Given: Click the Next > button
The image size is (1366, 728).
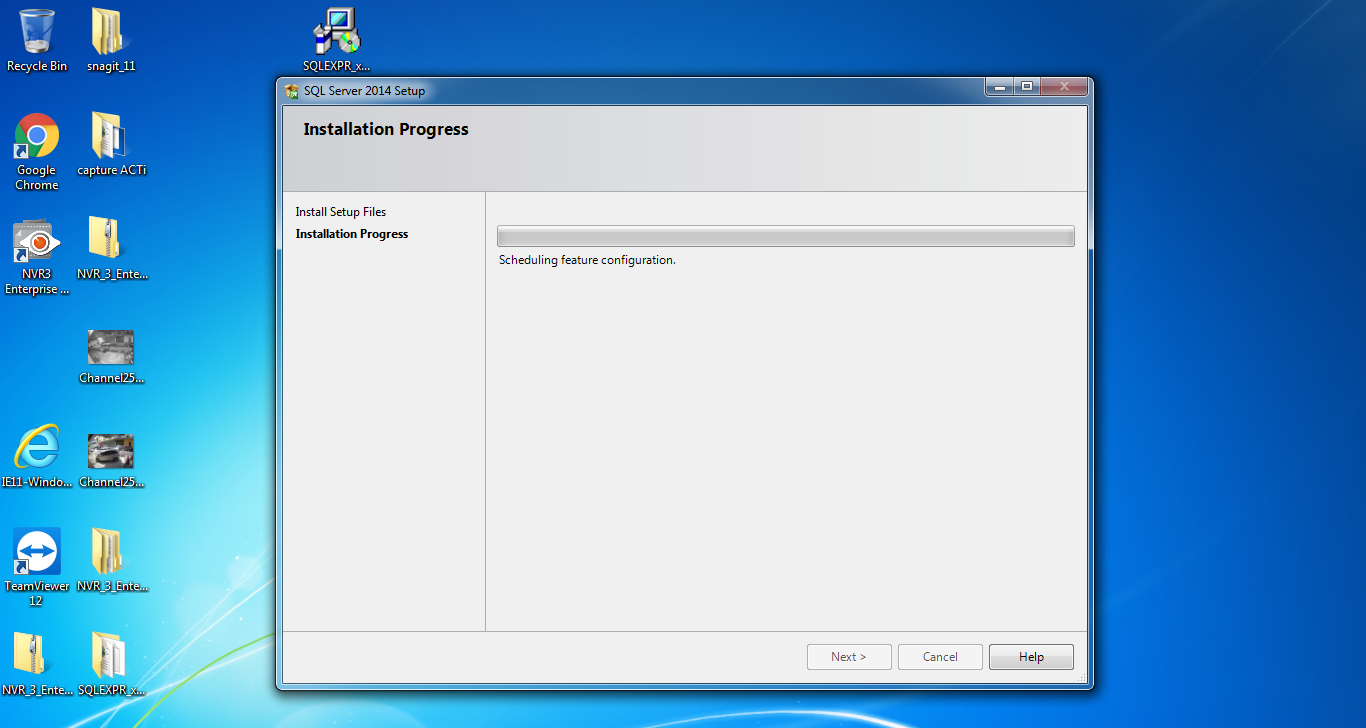Looking at the screenshot, I should (x=849, y=657).
